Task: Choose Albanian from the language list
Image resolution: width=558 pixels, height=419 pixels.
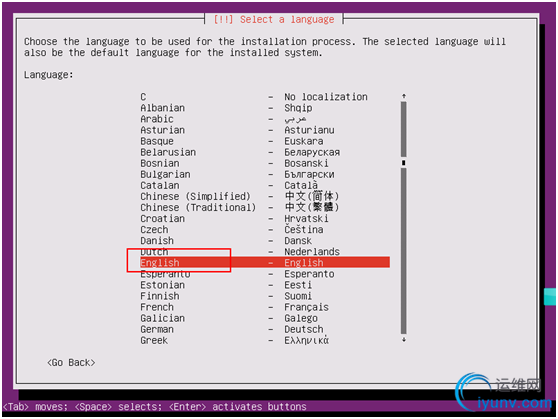Action: [x=265, y=108]
